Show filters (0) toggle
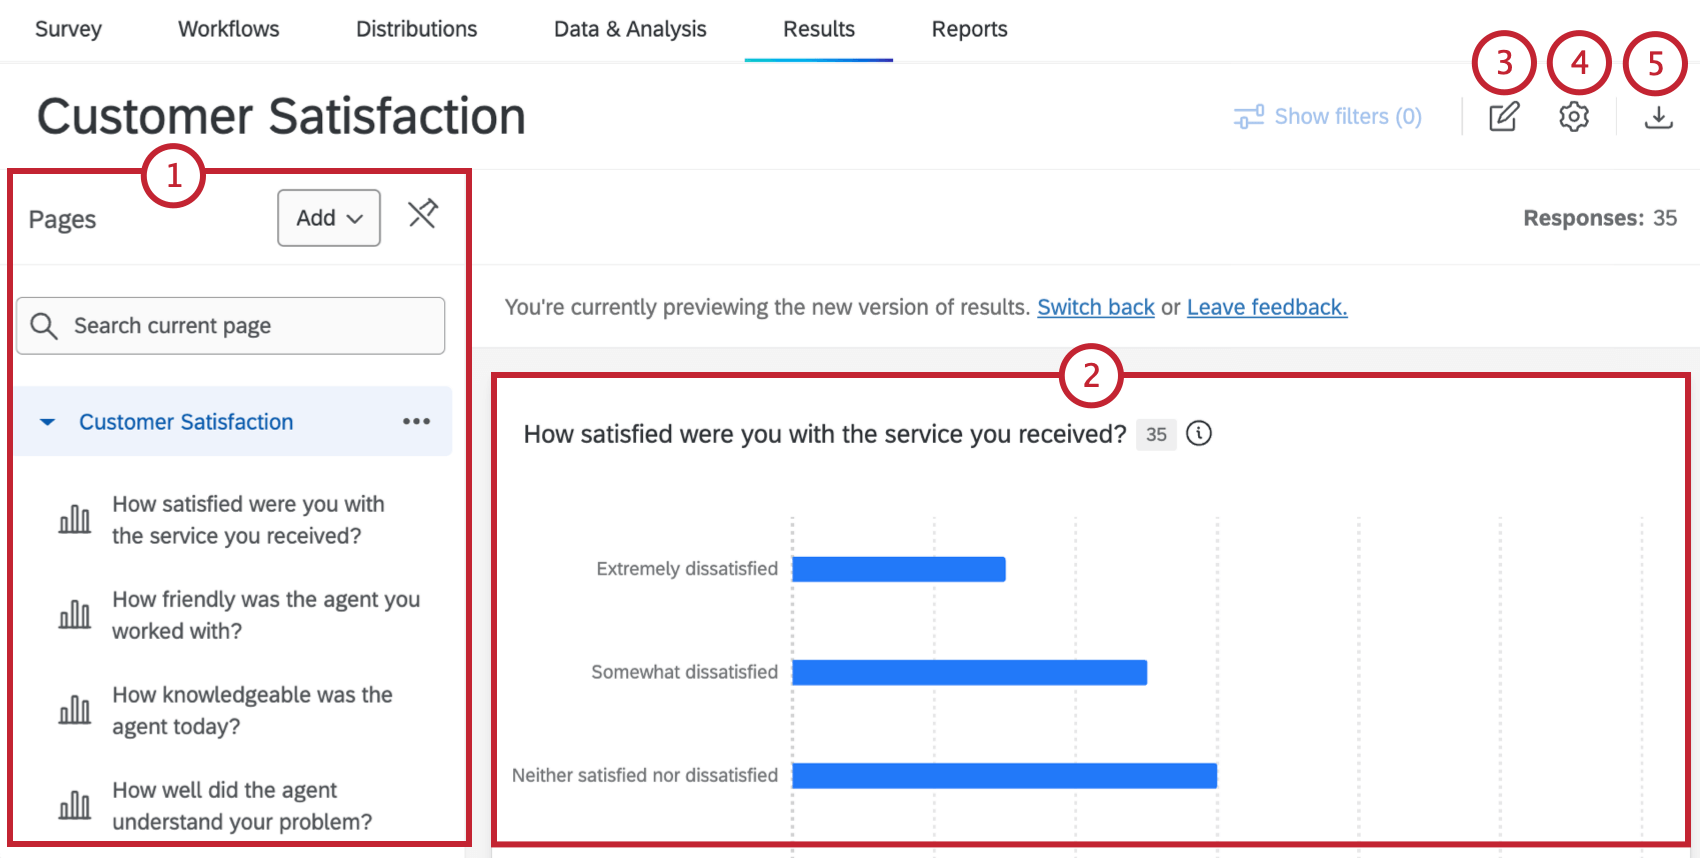Viewport: 1700px width, 858px height. pyautogui.click(x=1328, y=117)
